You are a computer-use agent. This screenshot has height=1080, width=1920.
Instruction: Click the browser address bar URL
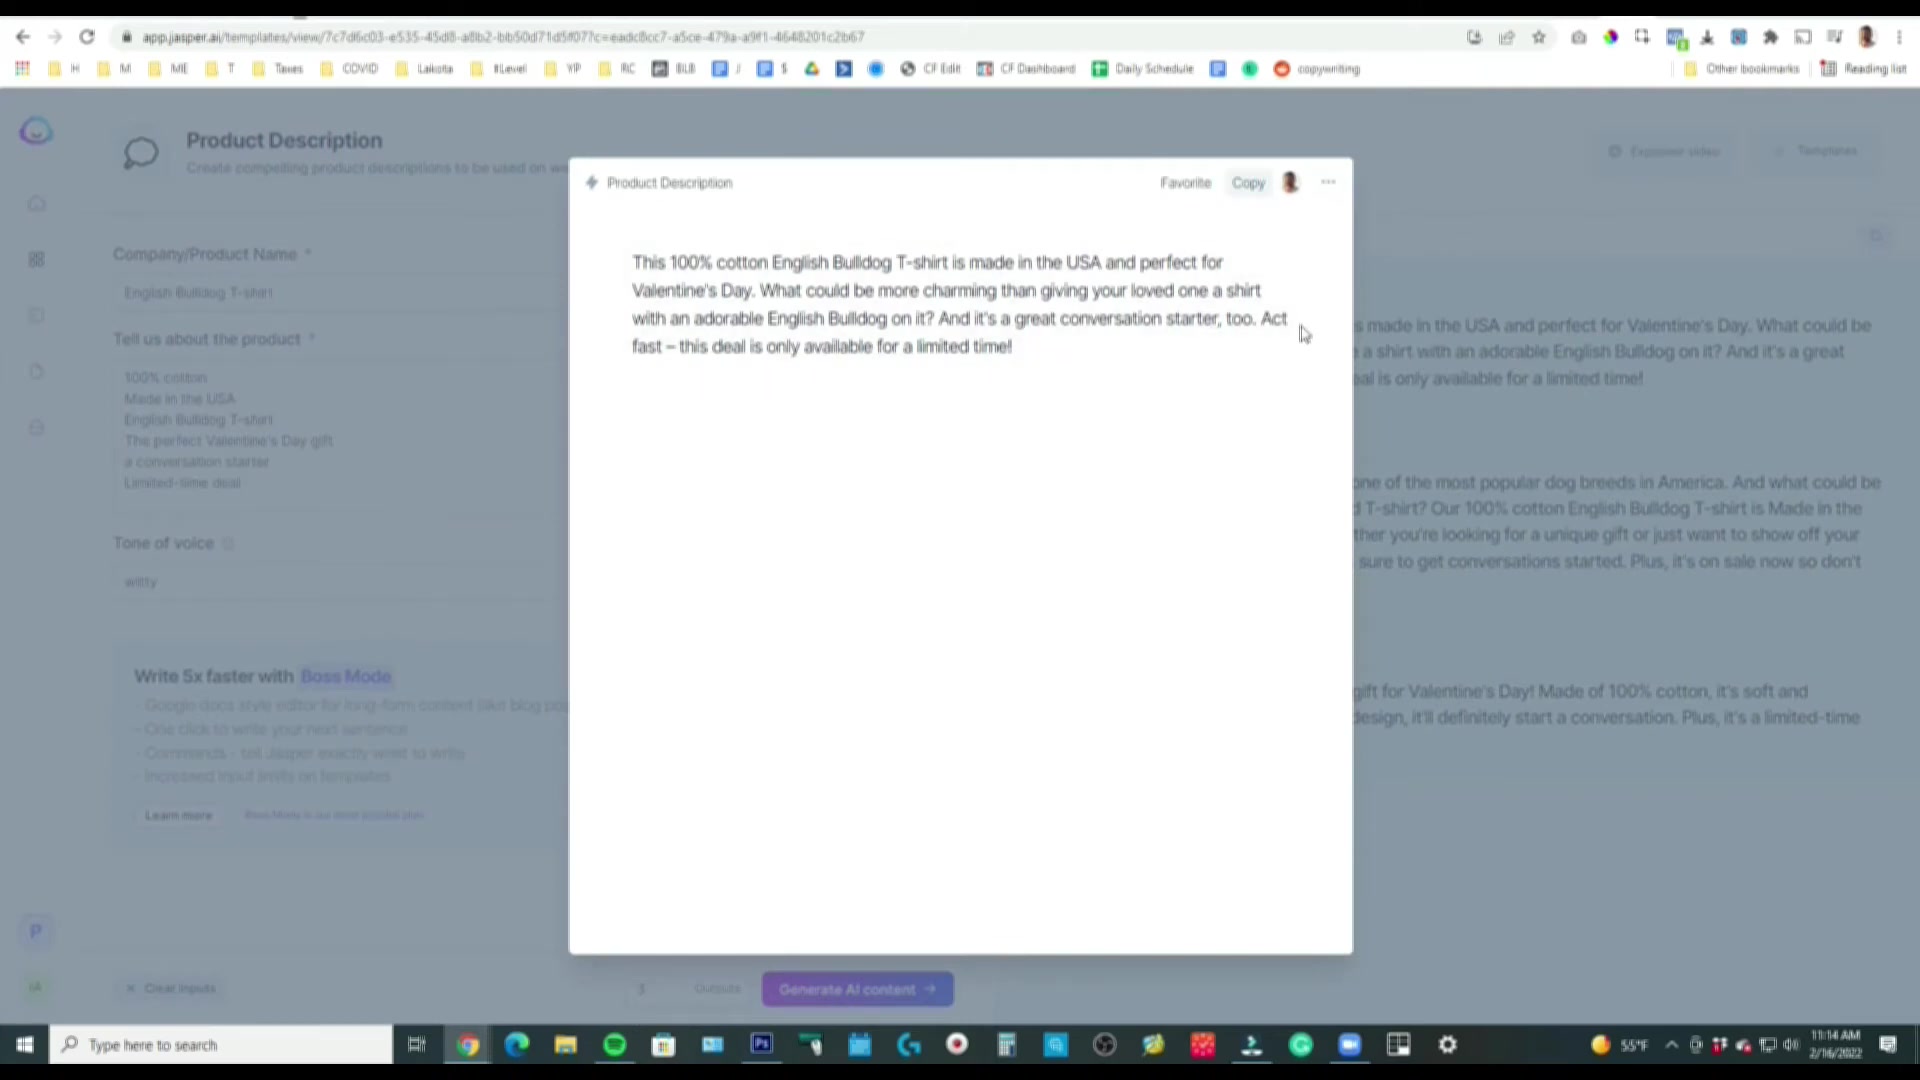[x=503, y=37]
